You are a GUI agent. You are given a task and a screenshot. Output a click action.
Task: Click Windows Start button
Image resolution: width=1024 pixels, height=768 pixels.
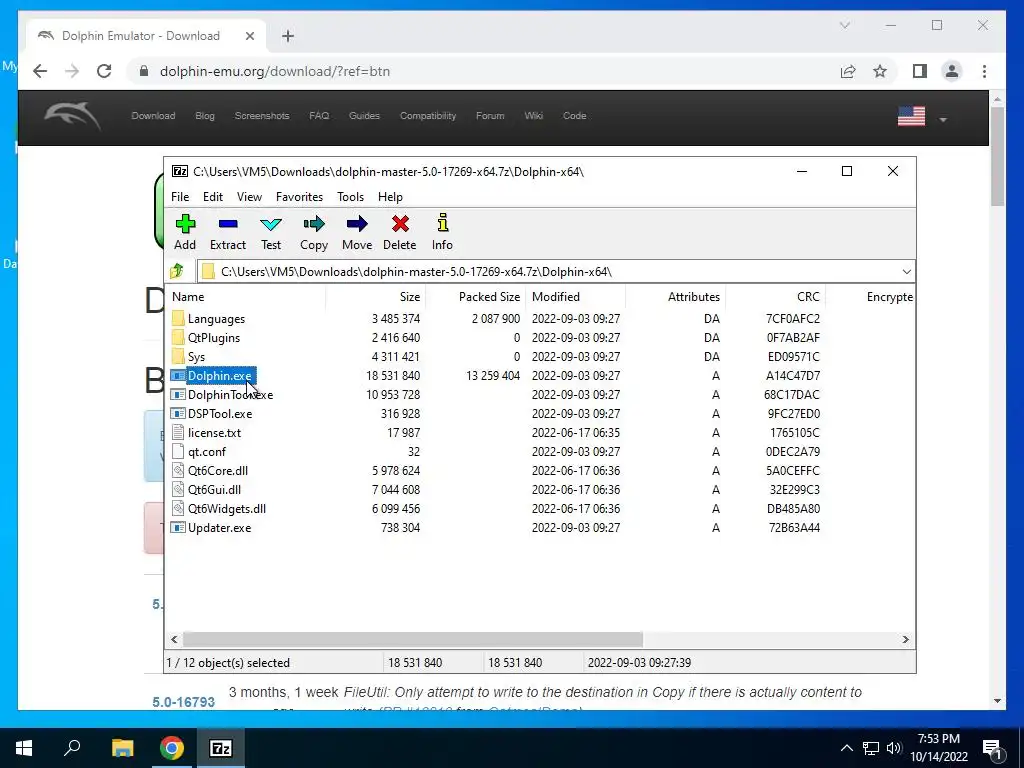(x=24, y=748)
